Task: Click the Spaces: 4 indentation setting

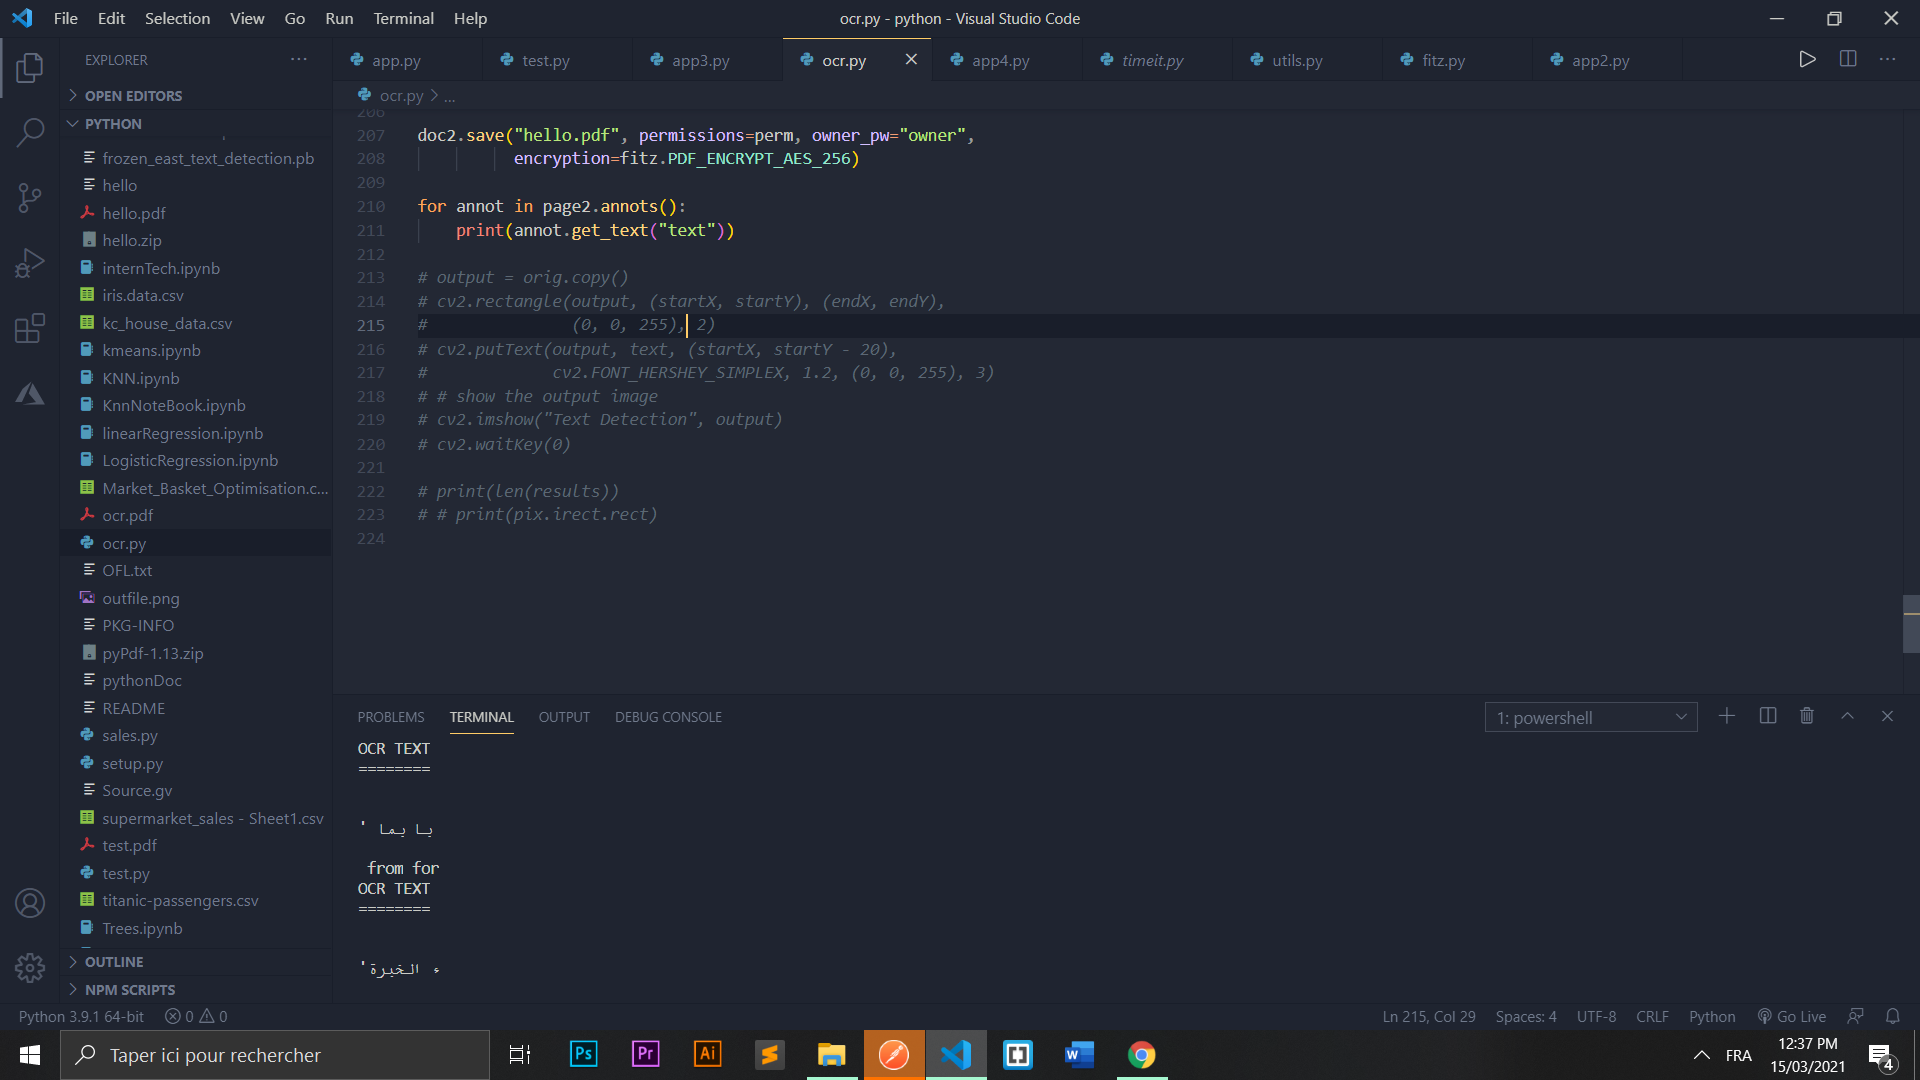Action: [x=1526, y=1016]
